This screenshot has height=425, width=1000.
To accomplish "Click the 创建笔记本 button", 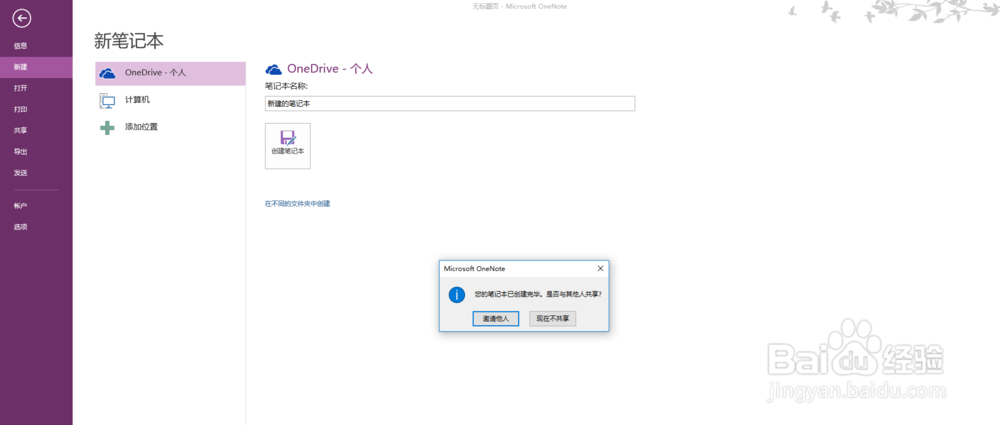I will 288,146.
